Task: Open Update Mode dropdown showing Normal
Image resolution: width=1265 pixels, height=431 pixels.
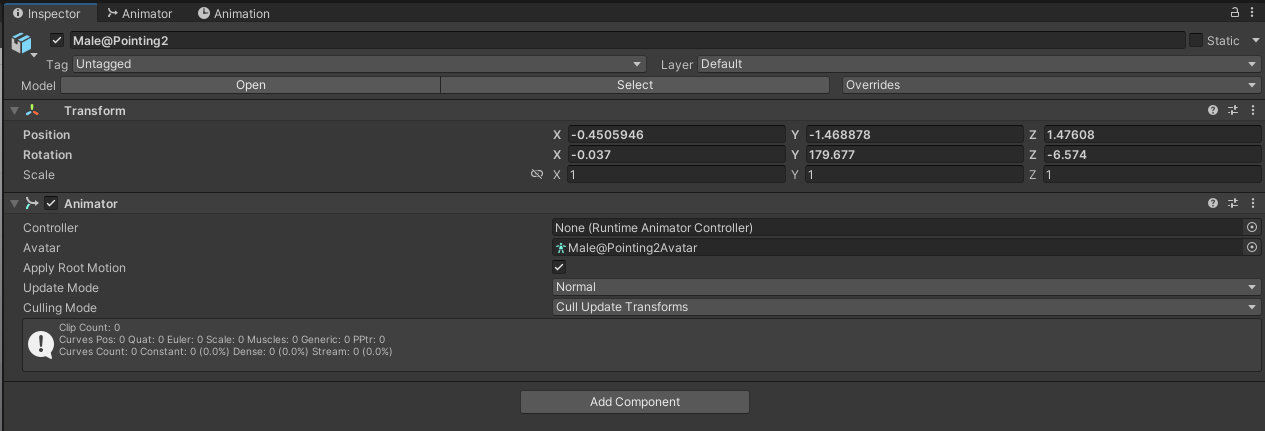Action: click(906, 287)
